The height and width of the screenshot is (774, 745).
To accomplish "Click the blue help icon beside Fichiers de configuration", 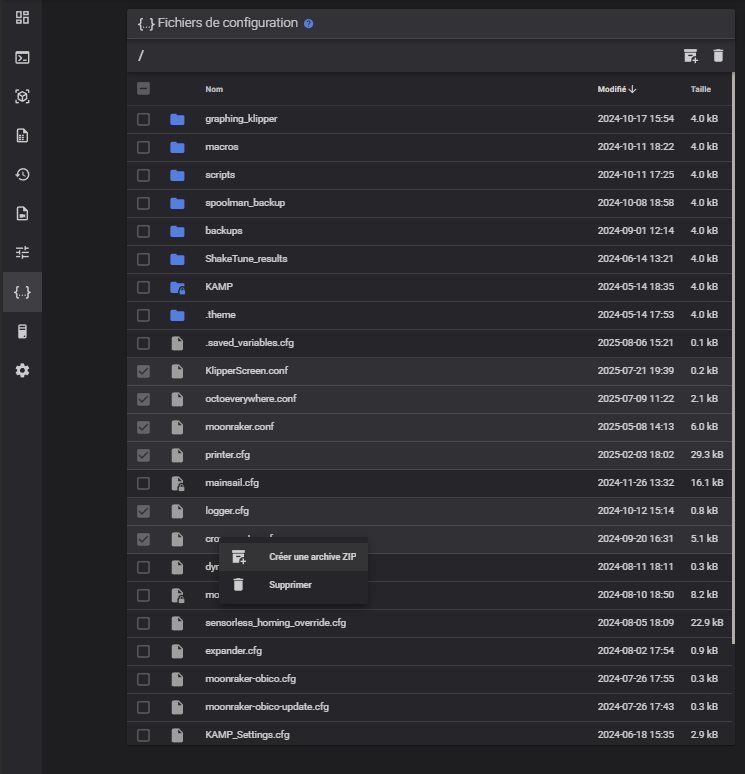I will (x=309, y=24).
